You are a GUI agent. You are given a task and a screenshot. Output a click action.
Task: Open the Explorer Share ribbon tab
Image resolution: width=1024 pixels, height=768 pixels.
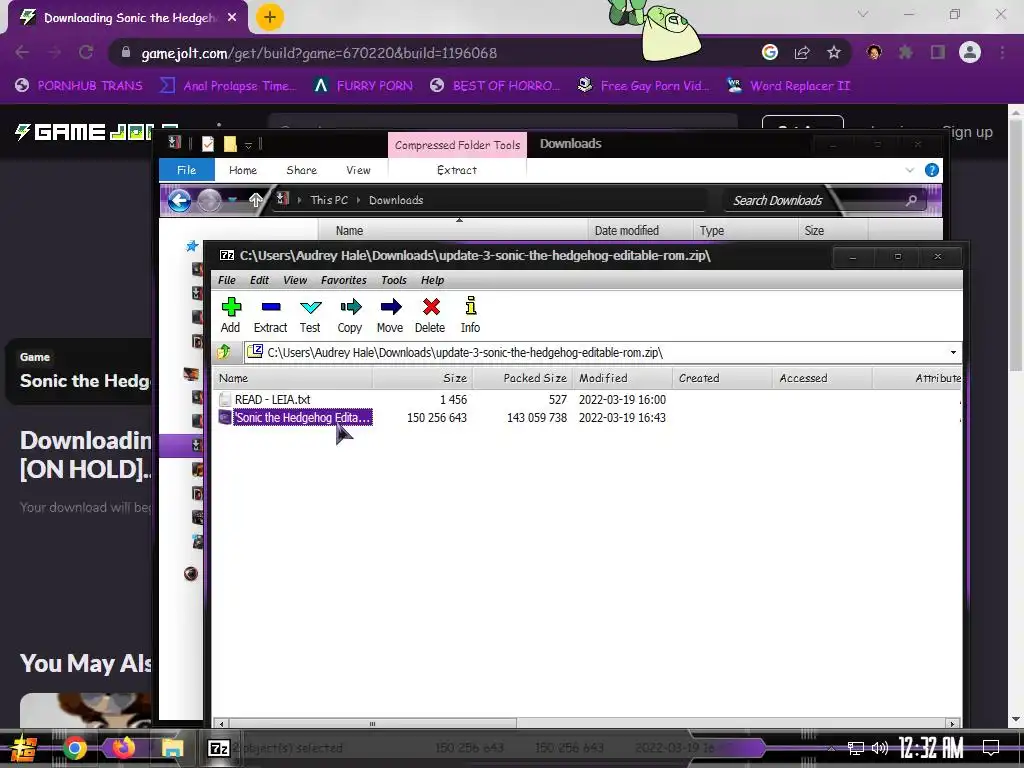(x=302, y=170)
